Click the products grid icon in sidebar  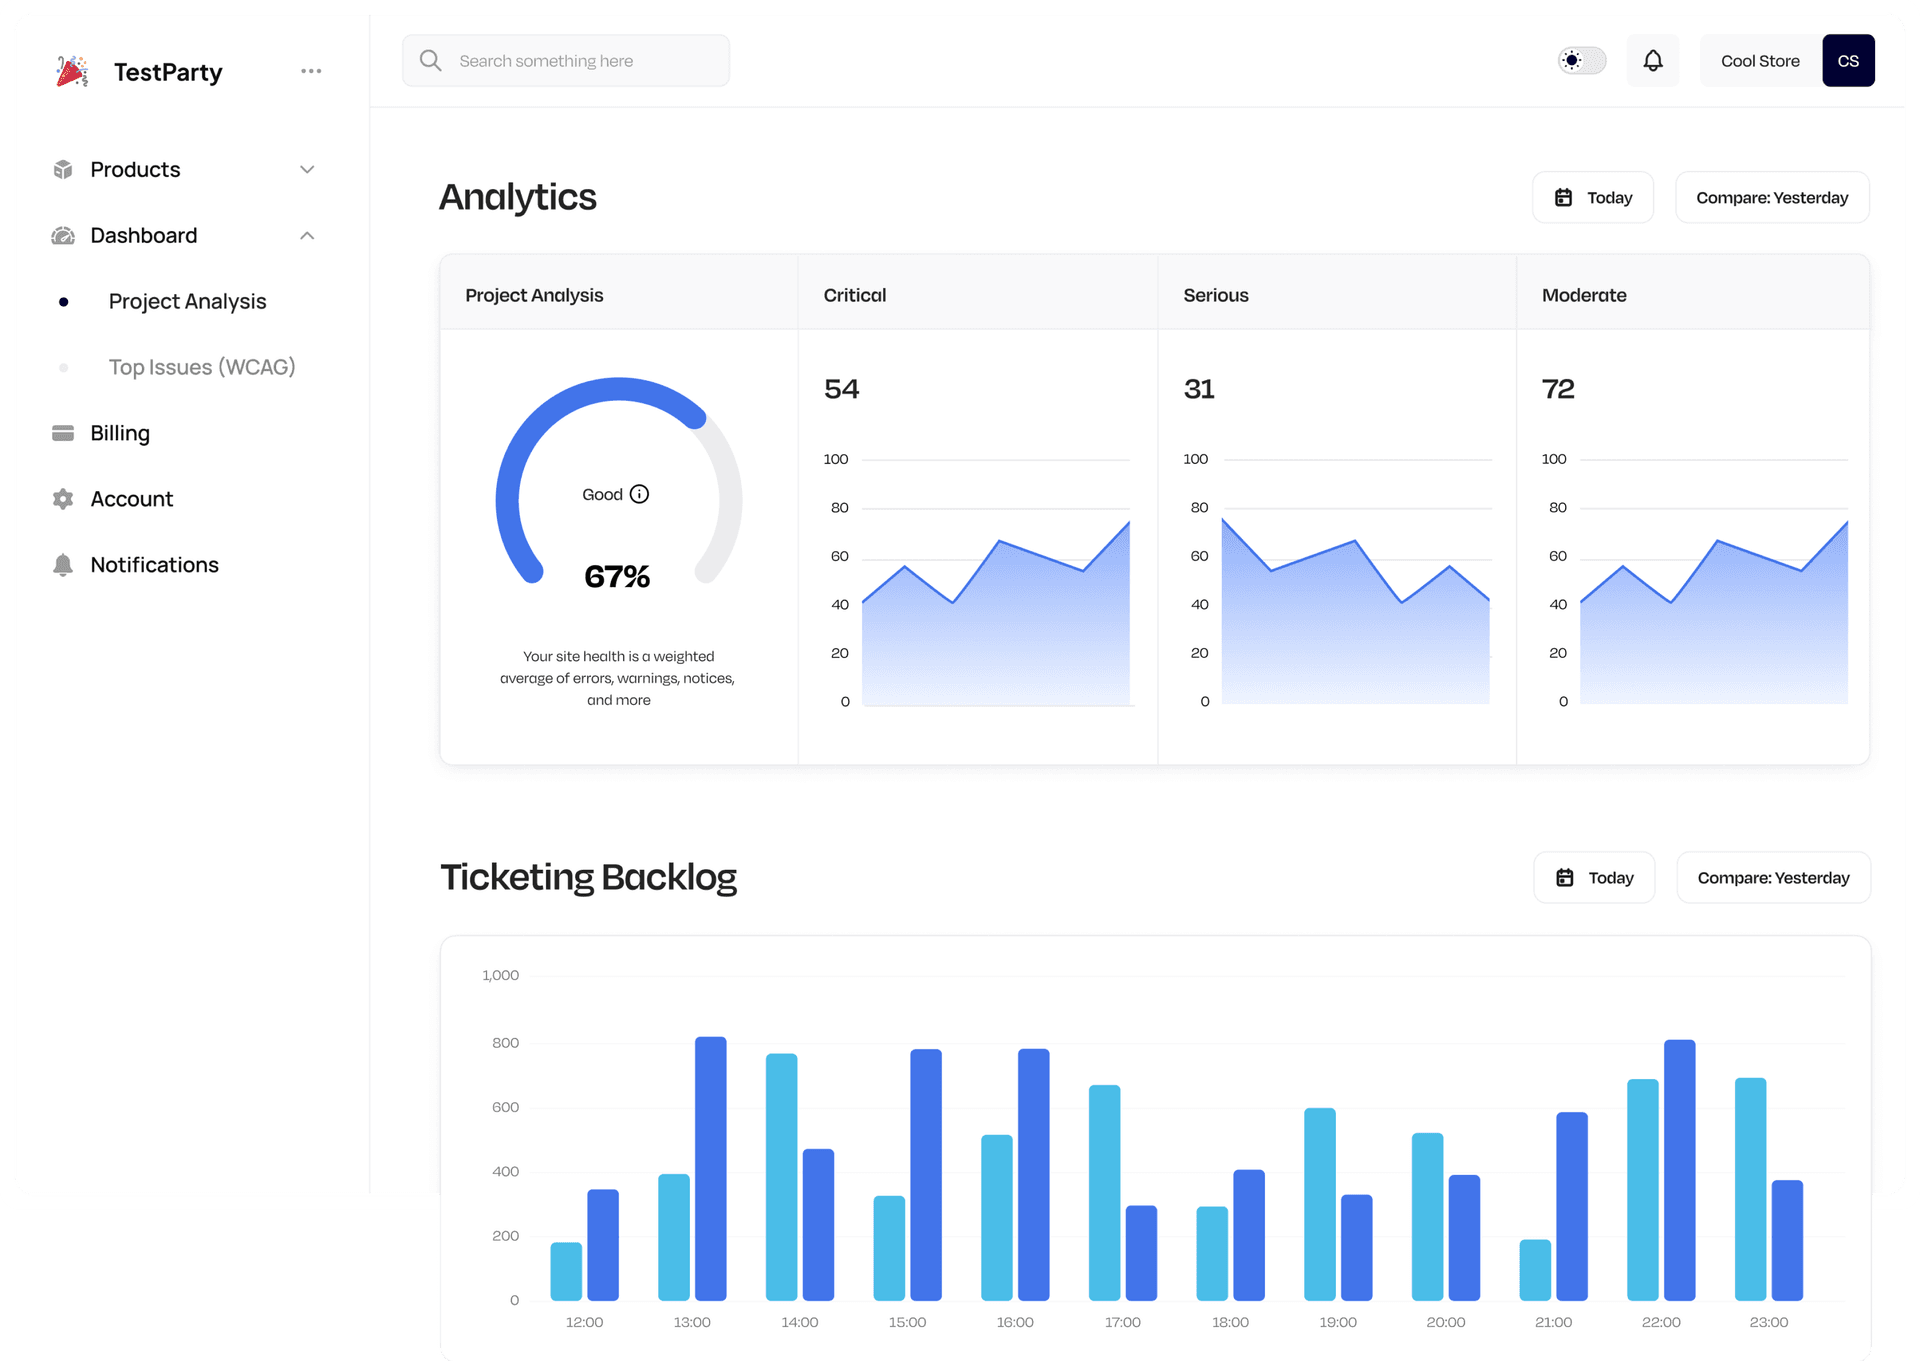pyautogui.click(x=62, y=168)
